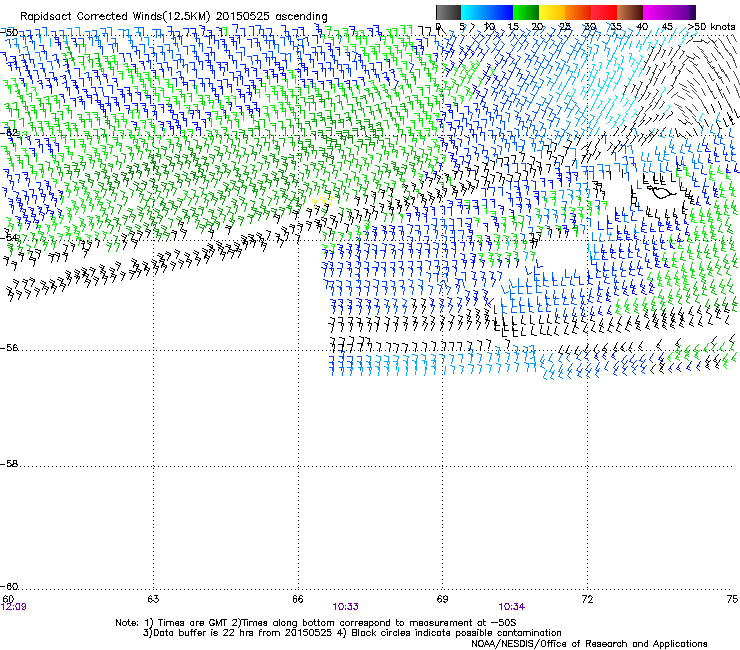Click the '-54' latitude axis label
The height and width of the screenshot is (650, 740).
[x=9, y=237]
